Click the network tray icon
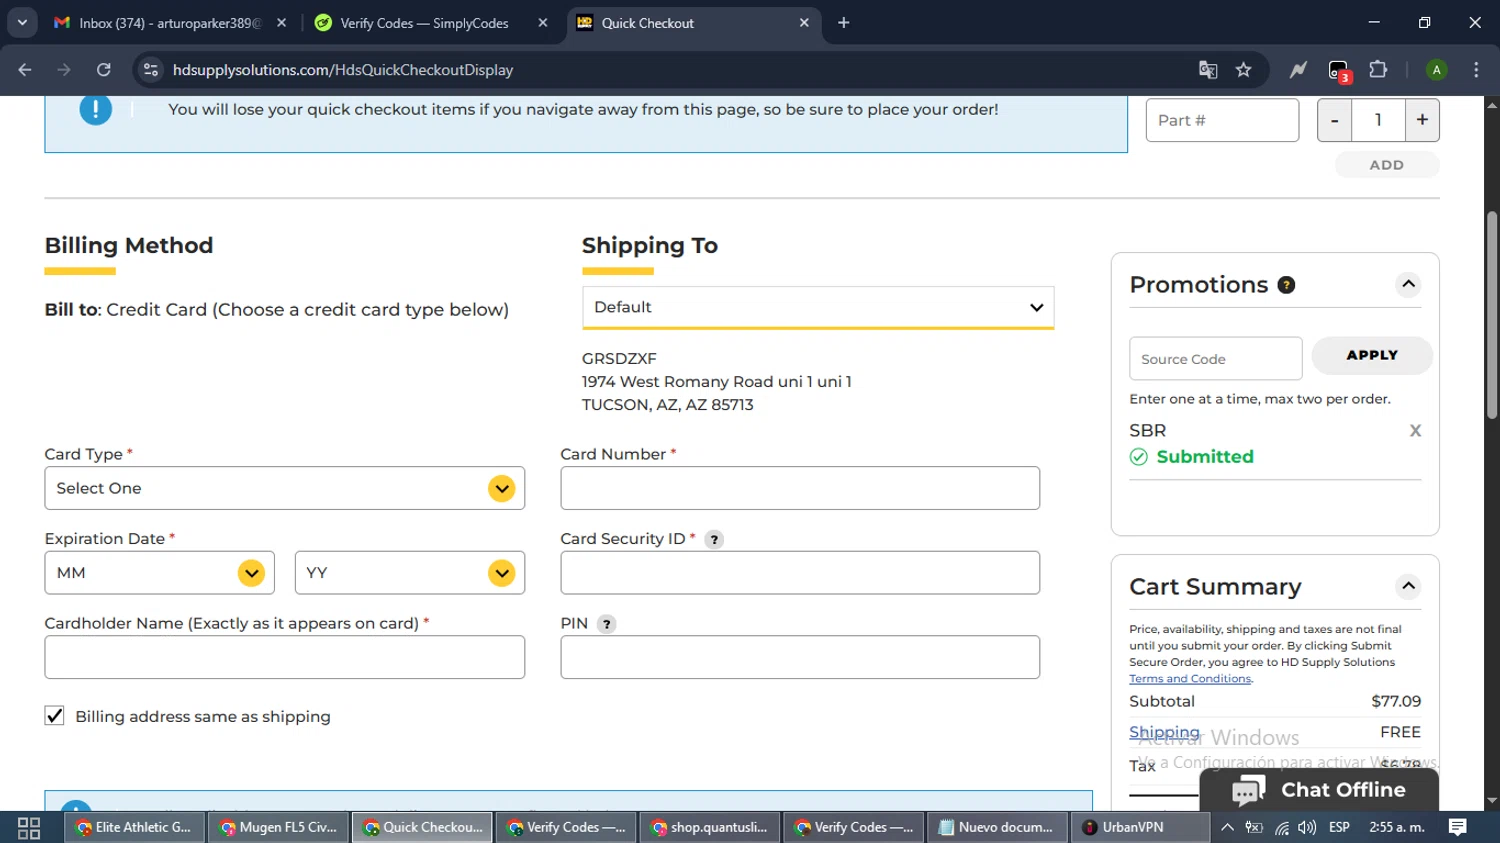 click(x=1281, y=828)
